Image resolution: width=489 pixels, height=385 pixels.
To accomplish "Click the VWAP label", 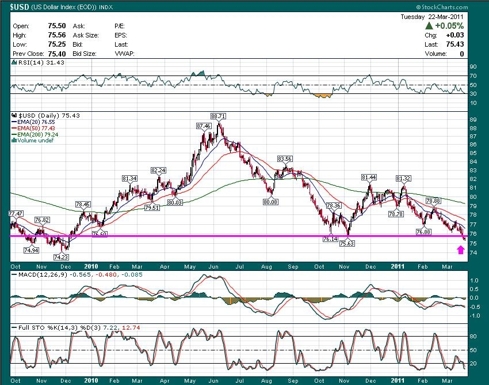I will pyautogui.click(x=124, y=54).
